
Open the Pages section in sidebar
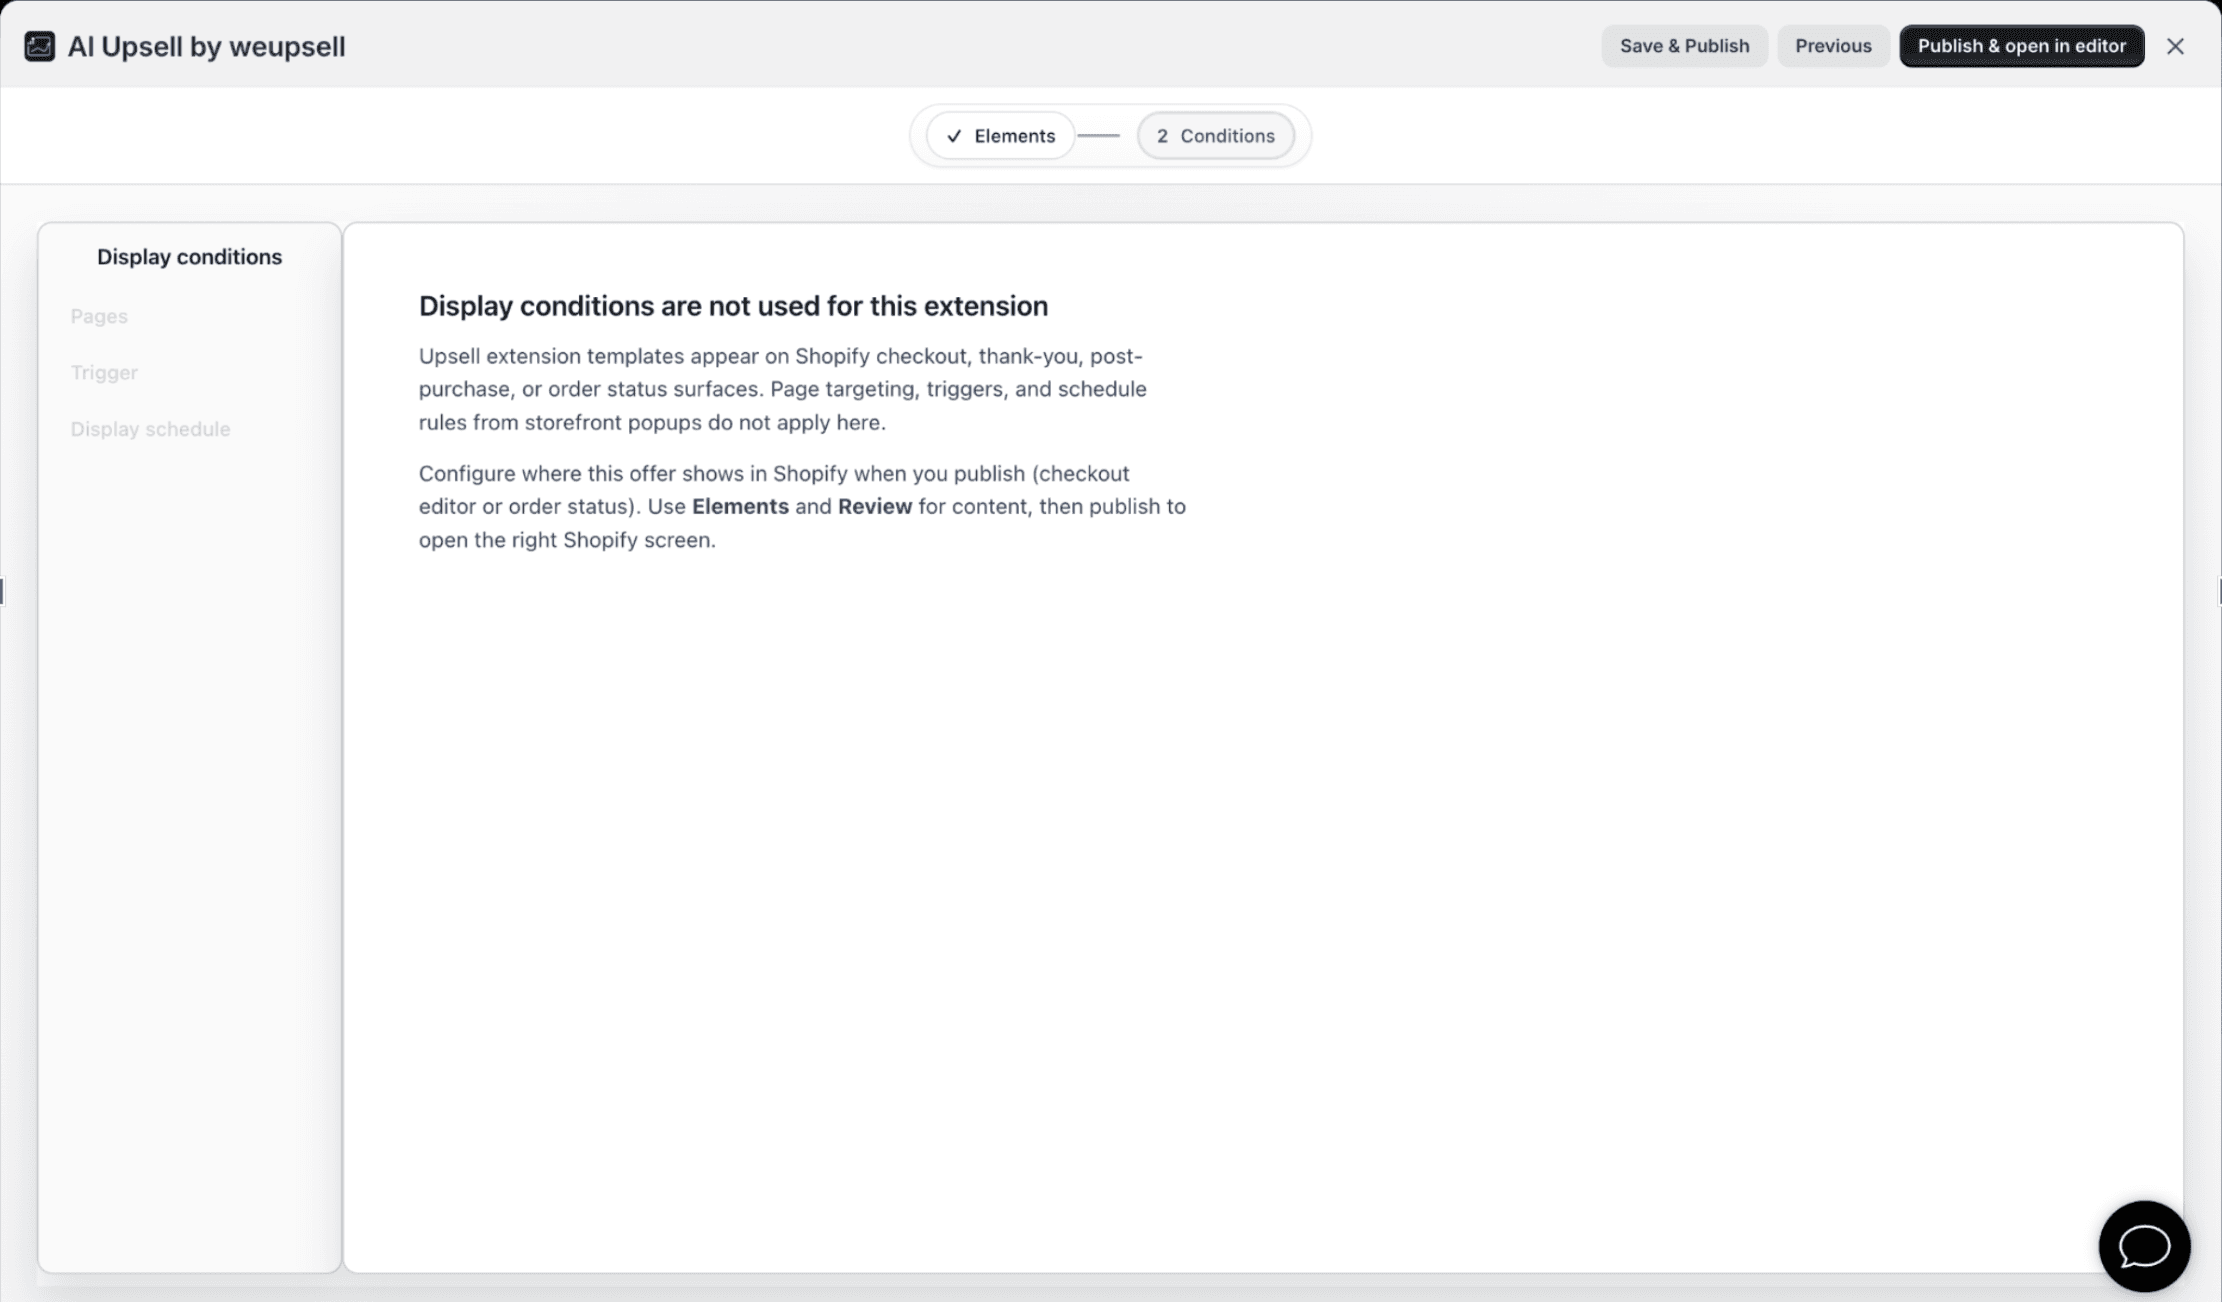(x=99, y=316)
